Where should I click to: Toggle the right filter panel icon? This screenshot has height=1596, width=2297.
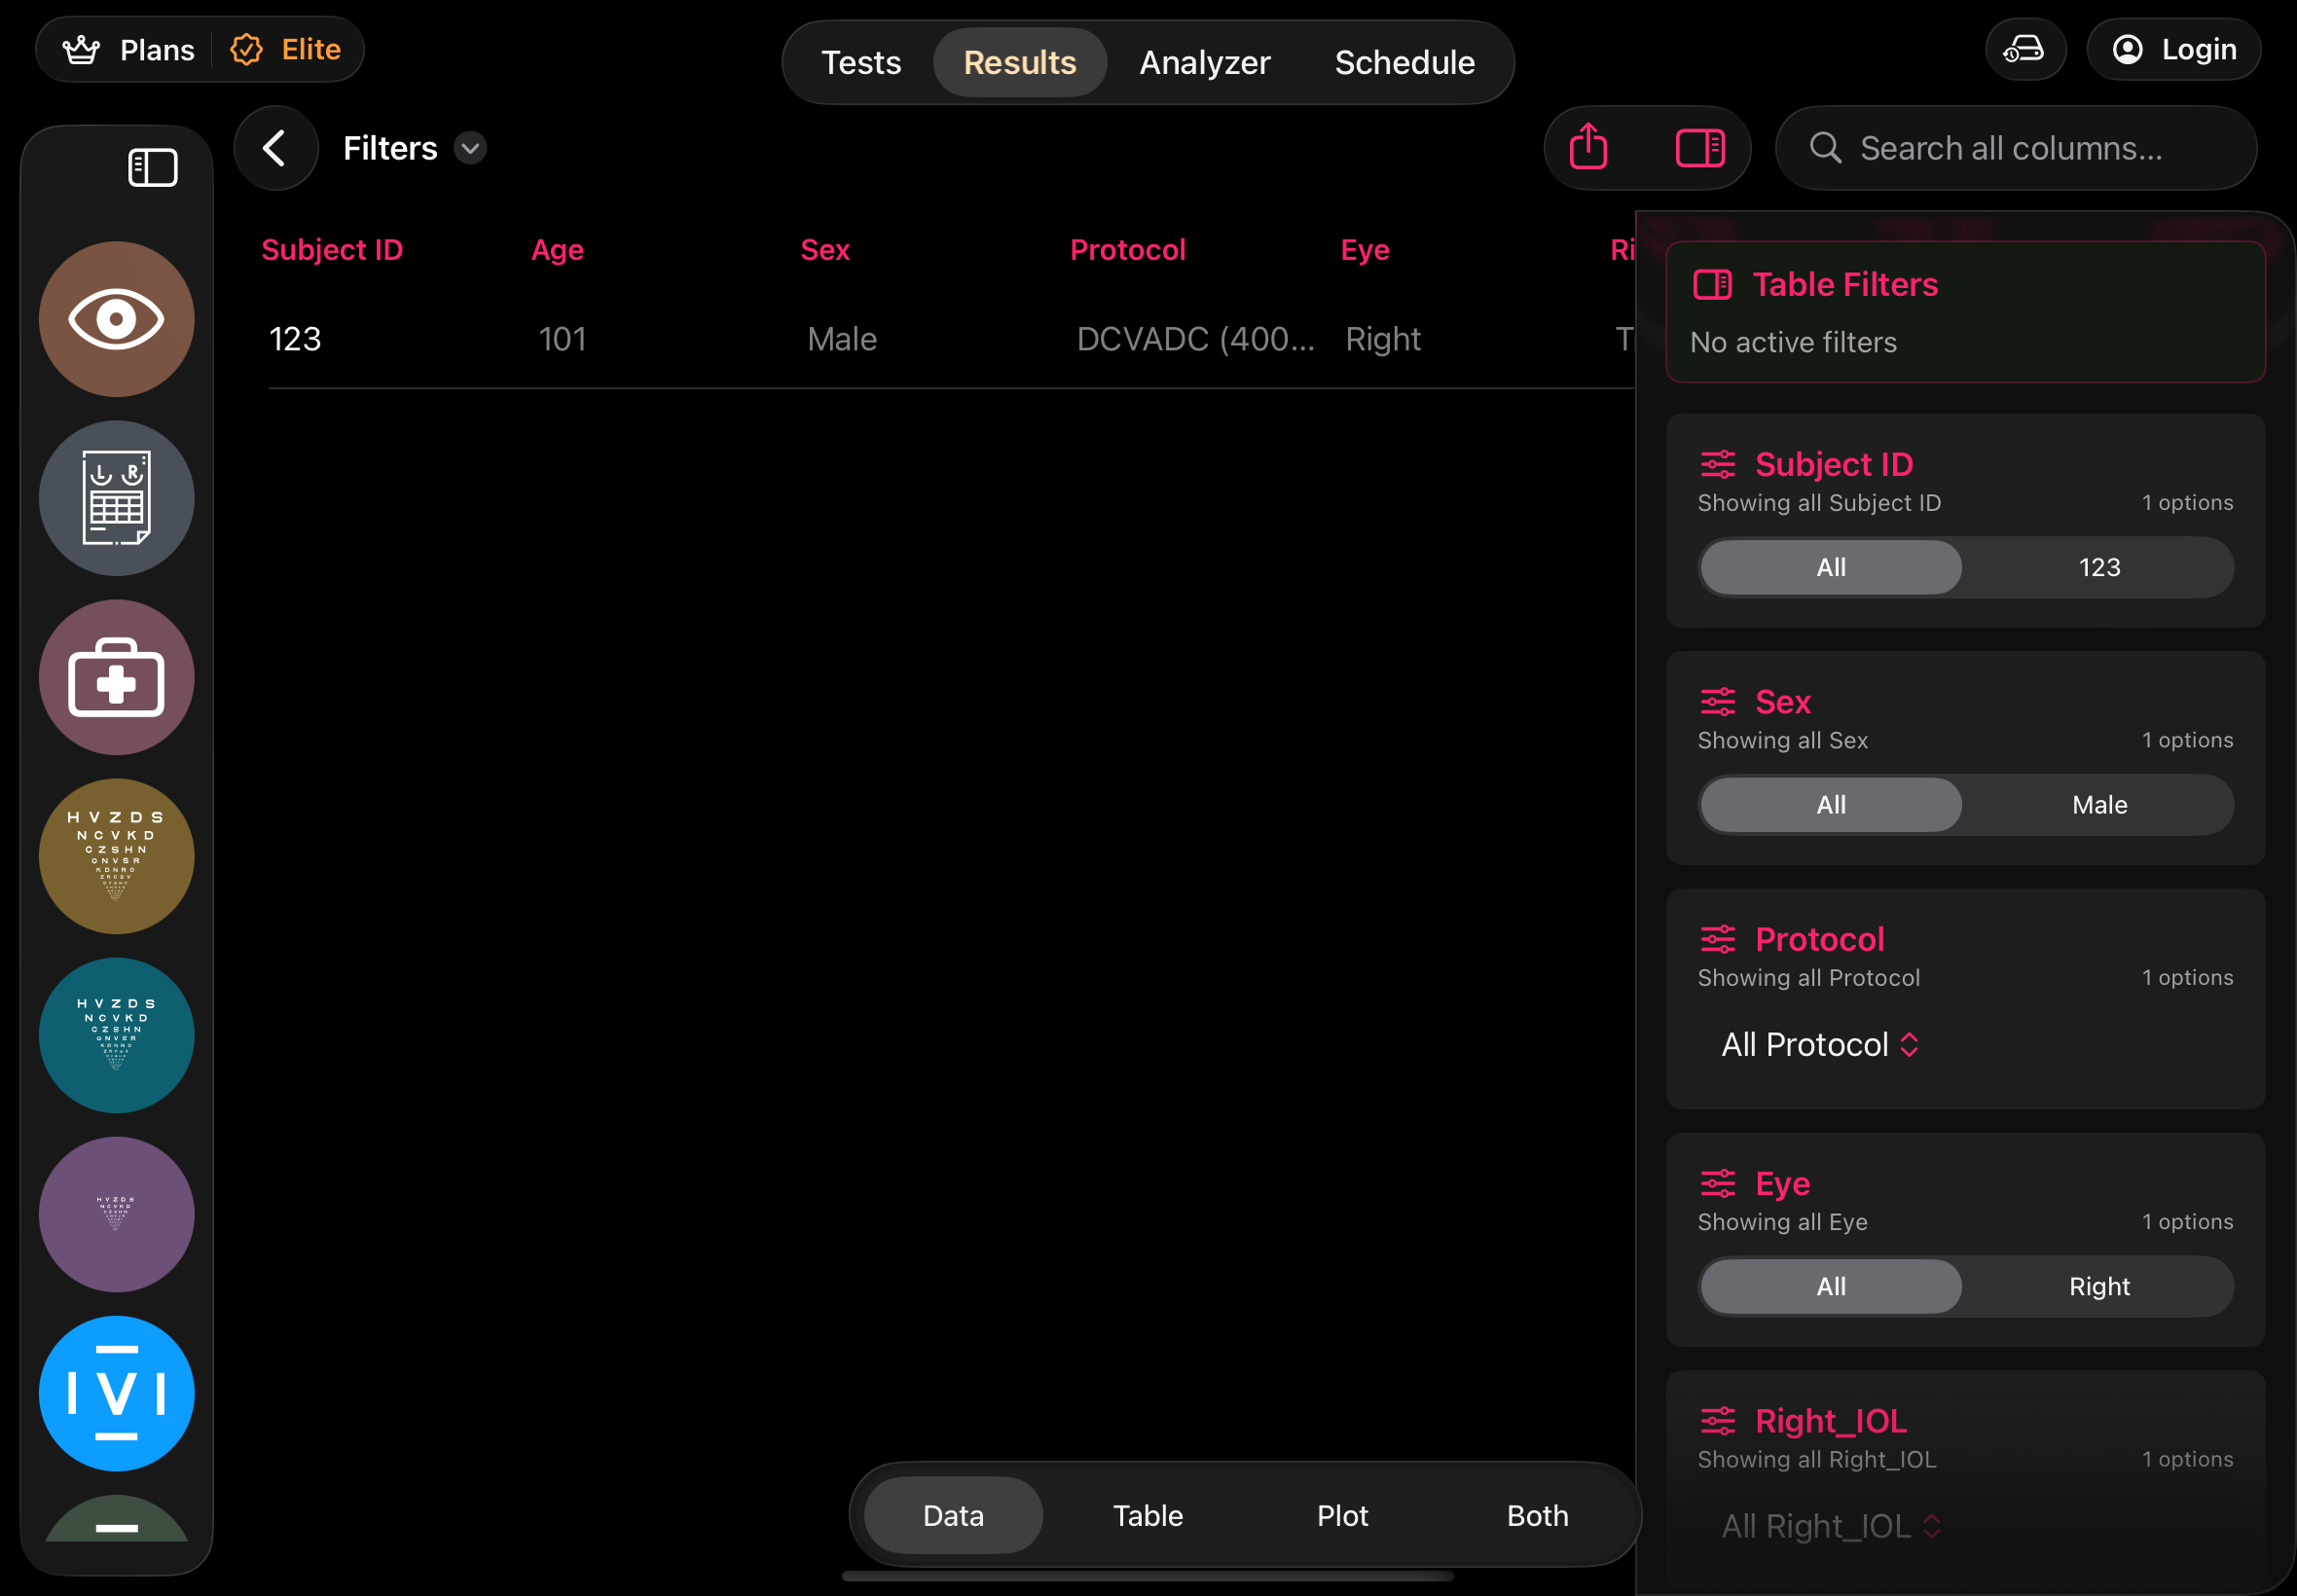[x=1700, y=148]
